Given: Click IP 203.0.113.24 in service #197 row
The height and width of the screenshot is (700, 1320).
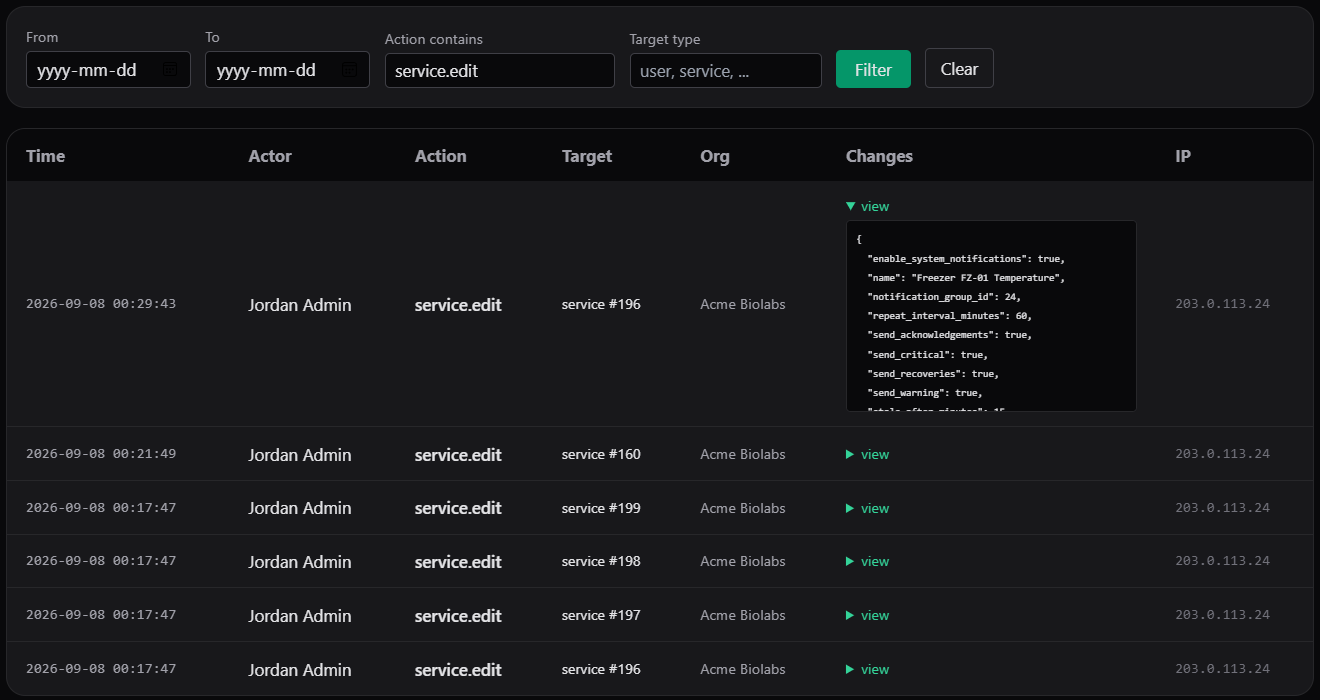Looking at the screenshot, I should coord(1222,615).
